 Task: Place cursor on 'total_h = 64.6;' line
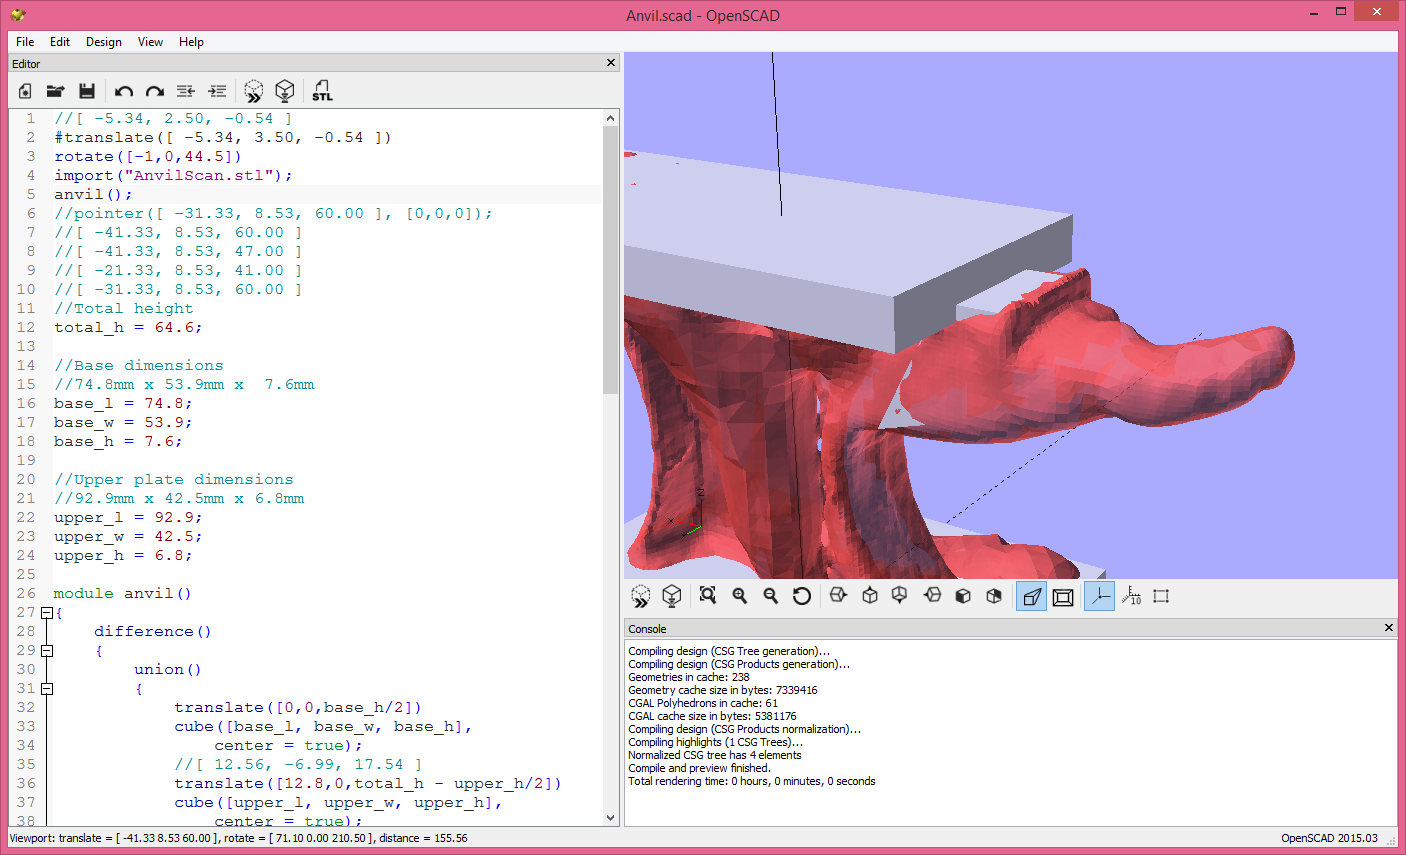coord(128,328)
